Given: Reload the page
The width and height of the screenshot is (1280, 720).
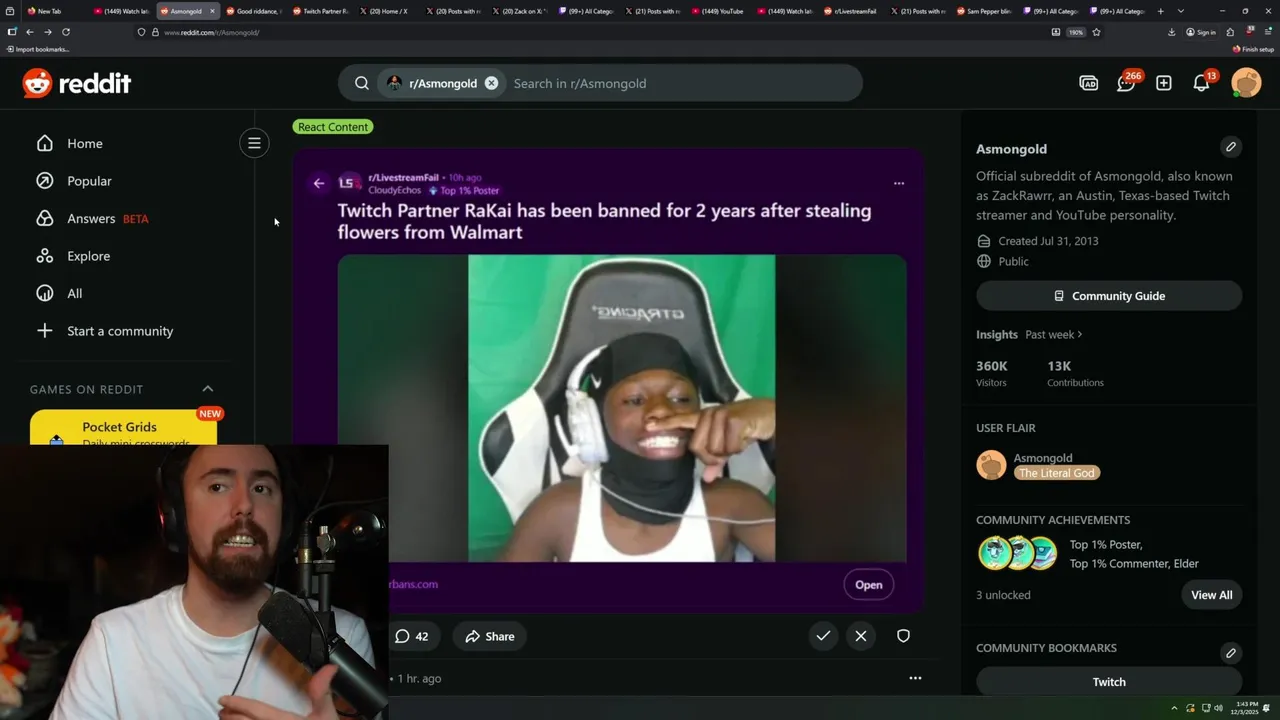Looking at the screenshot, I should click(x=66, y=32).
